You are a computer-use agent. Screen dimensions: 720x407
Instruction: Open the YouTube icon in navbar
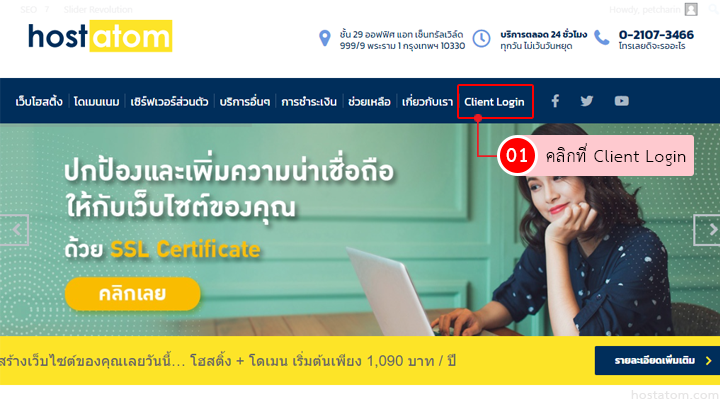tap(622, 101)
